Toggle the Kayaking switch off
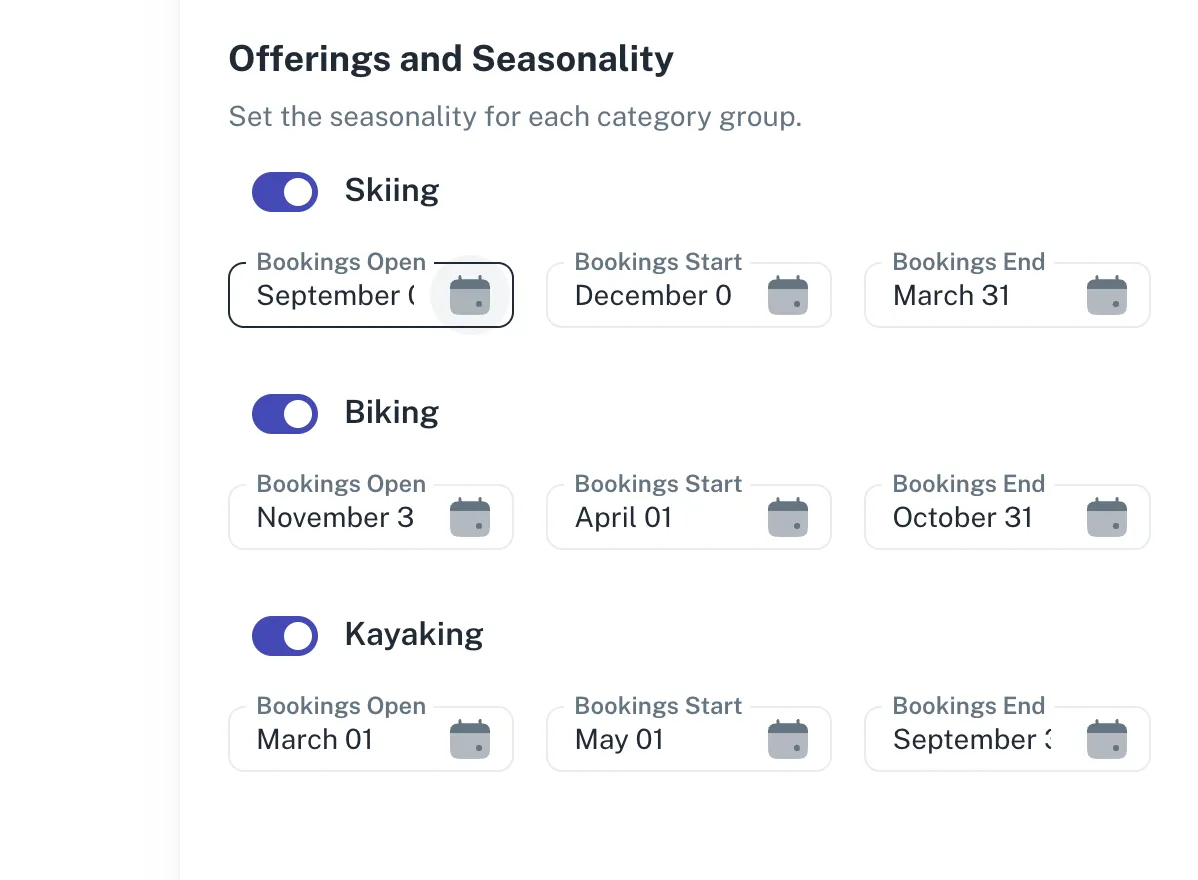 click(285, 636)
